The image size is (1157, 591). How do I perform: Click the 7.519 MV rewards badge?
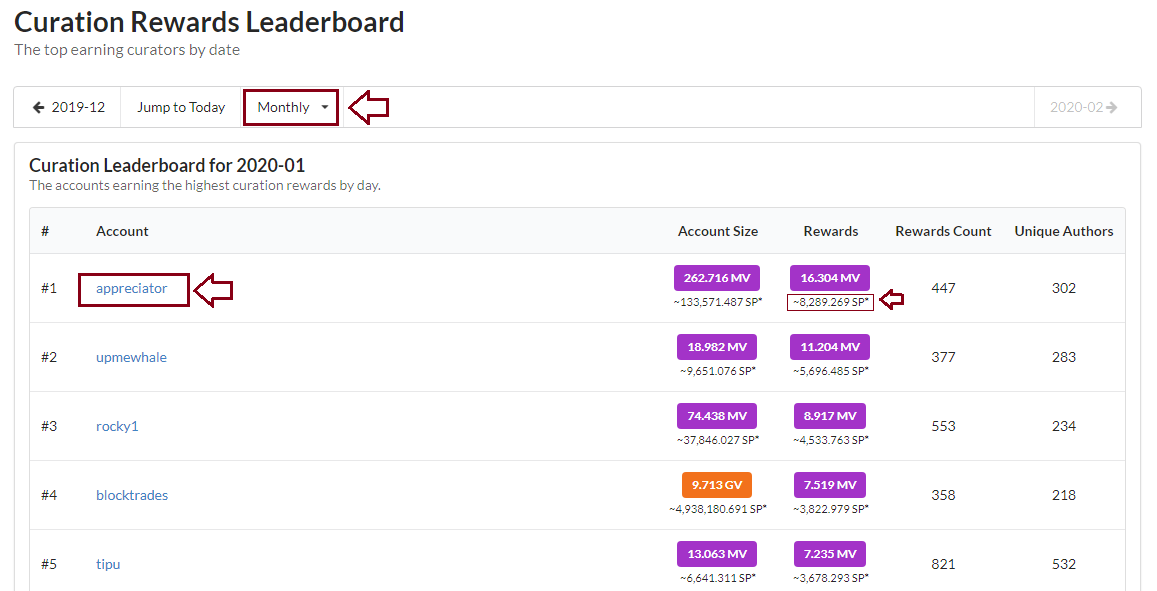(830, 485)
